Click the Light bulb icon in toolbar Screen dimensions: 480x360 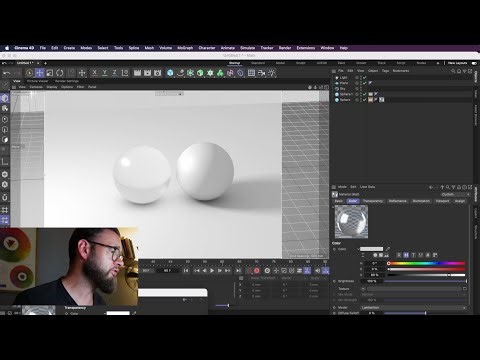(272, 73)
